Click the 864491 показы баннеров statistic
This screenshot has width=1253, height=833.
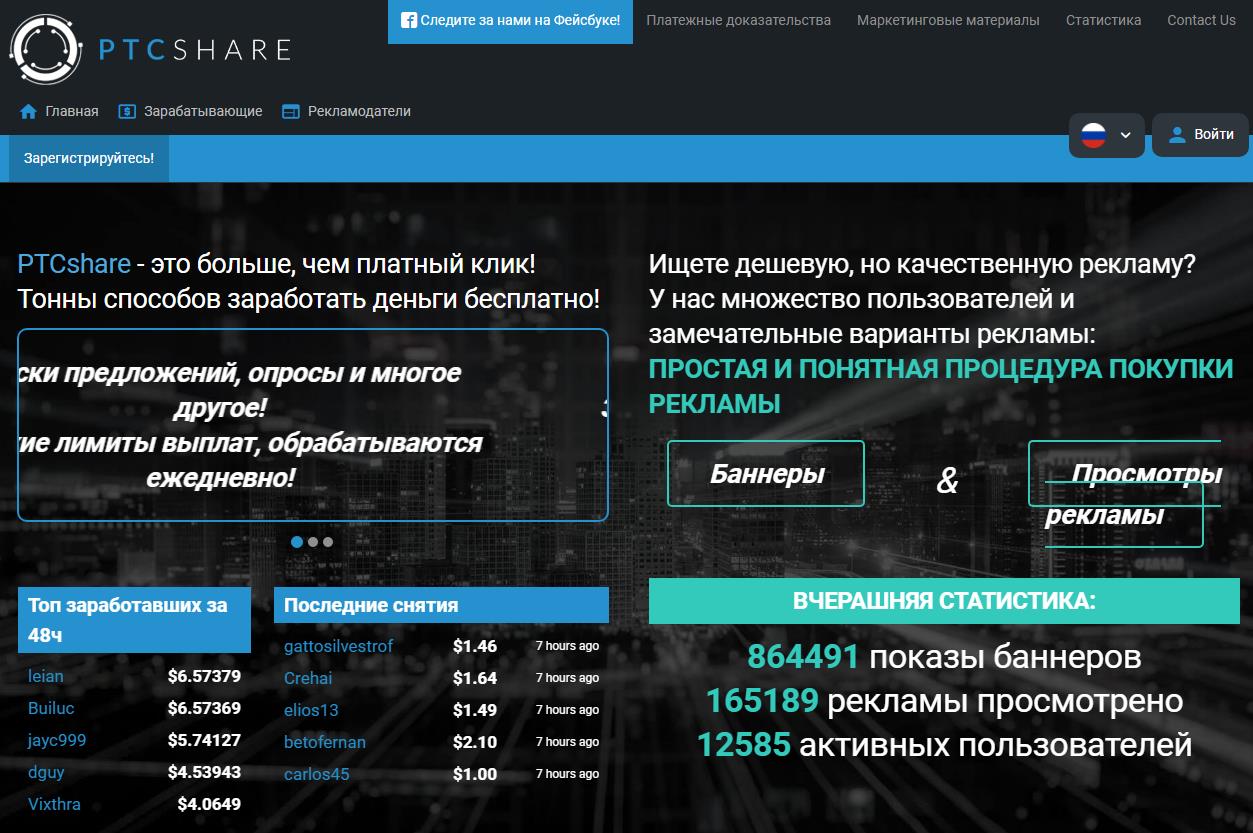click(944, 657)
